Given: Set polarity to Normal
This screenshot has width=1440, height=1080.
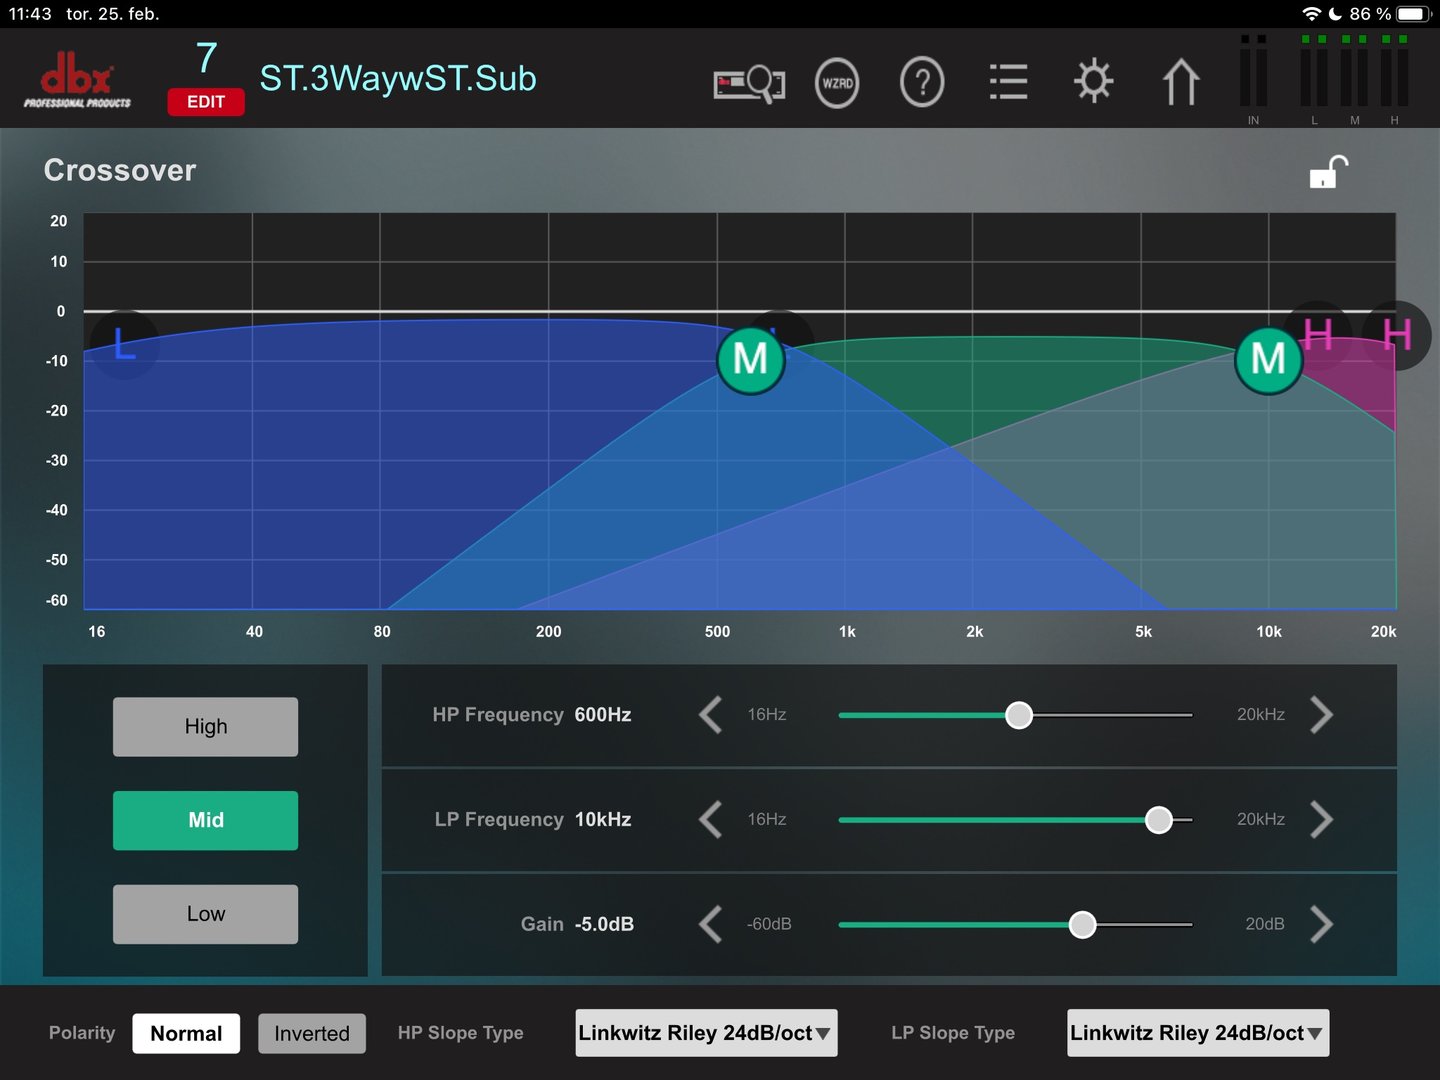Looking at the screenshot, I should pos(186,1034).
